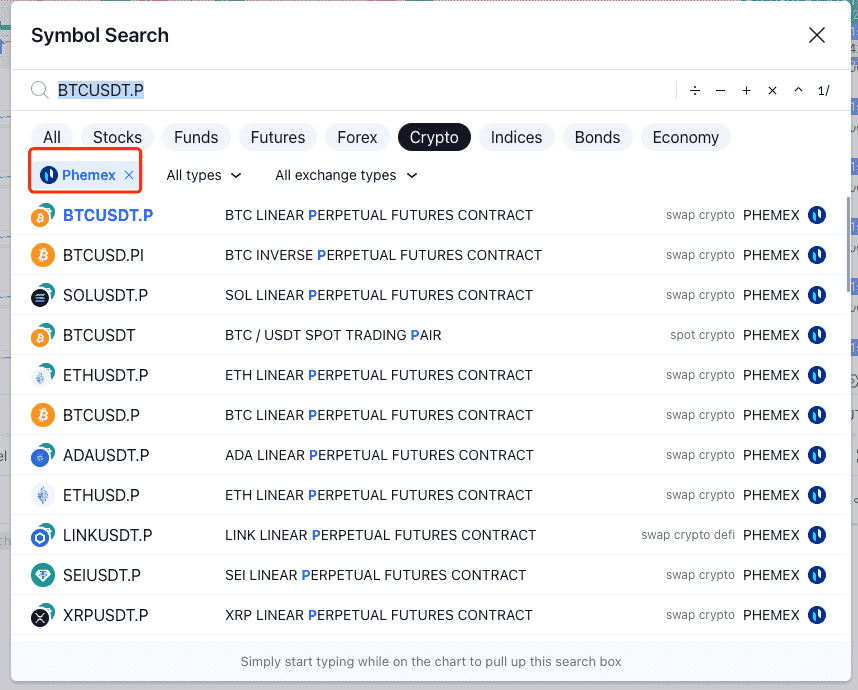Select the Futures category tab
The image size is (858, 690).
[x=277, y=137]
